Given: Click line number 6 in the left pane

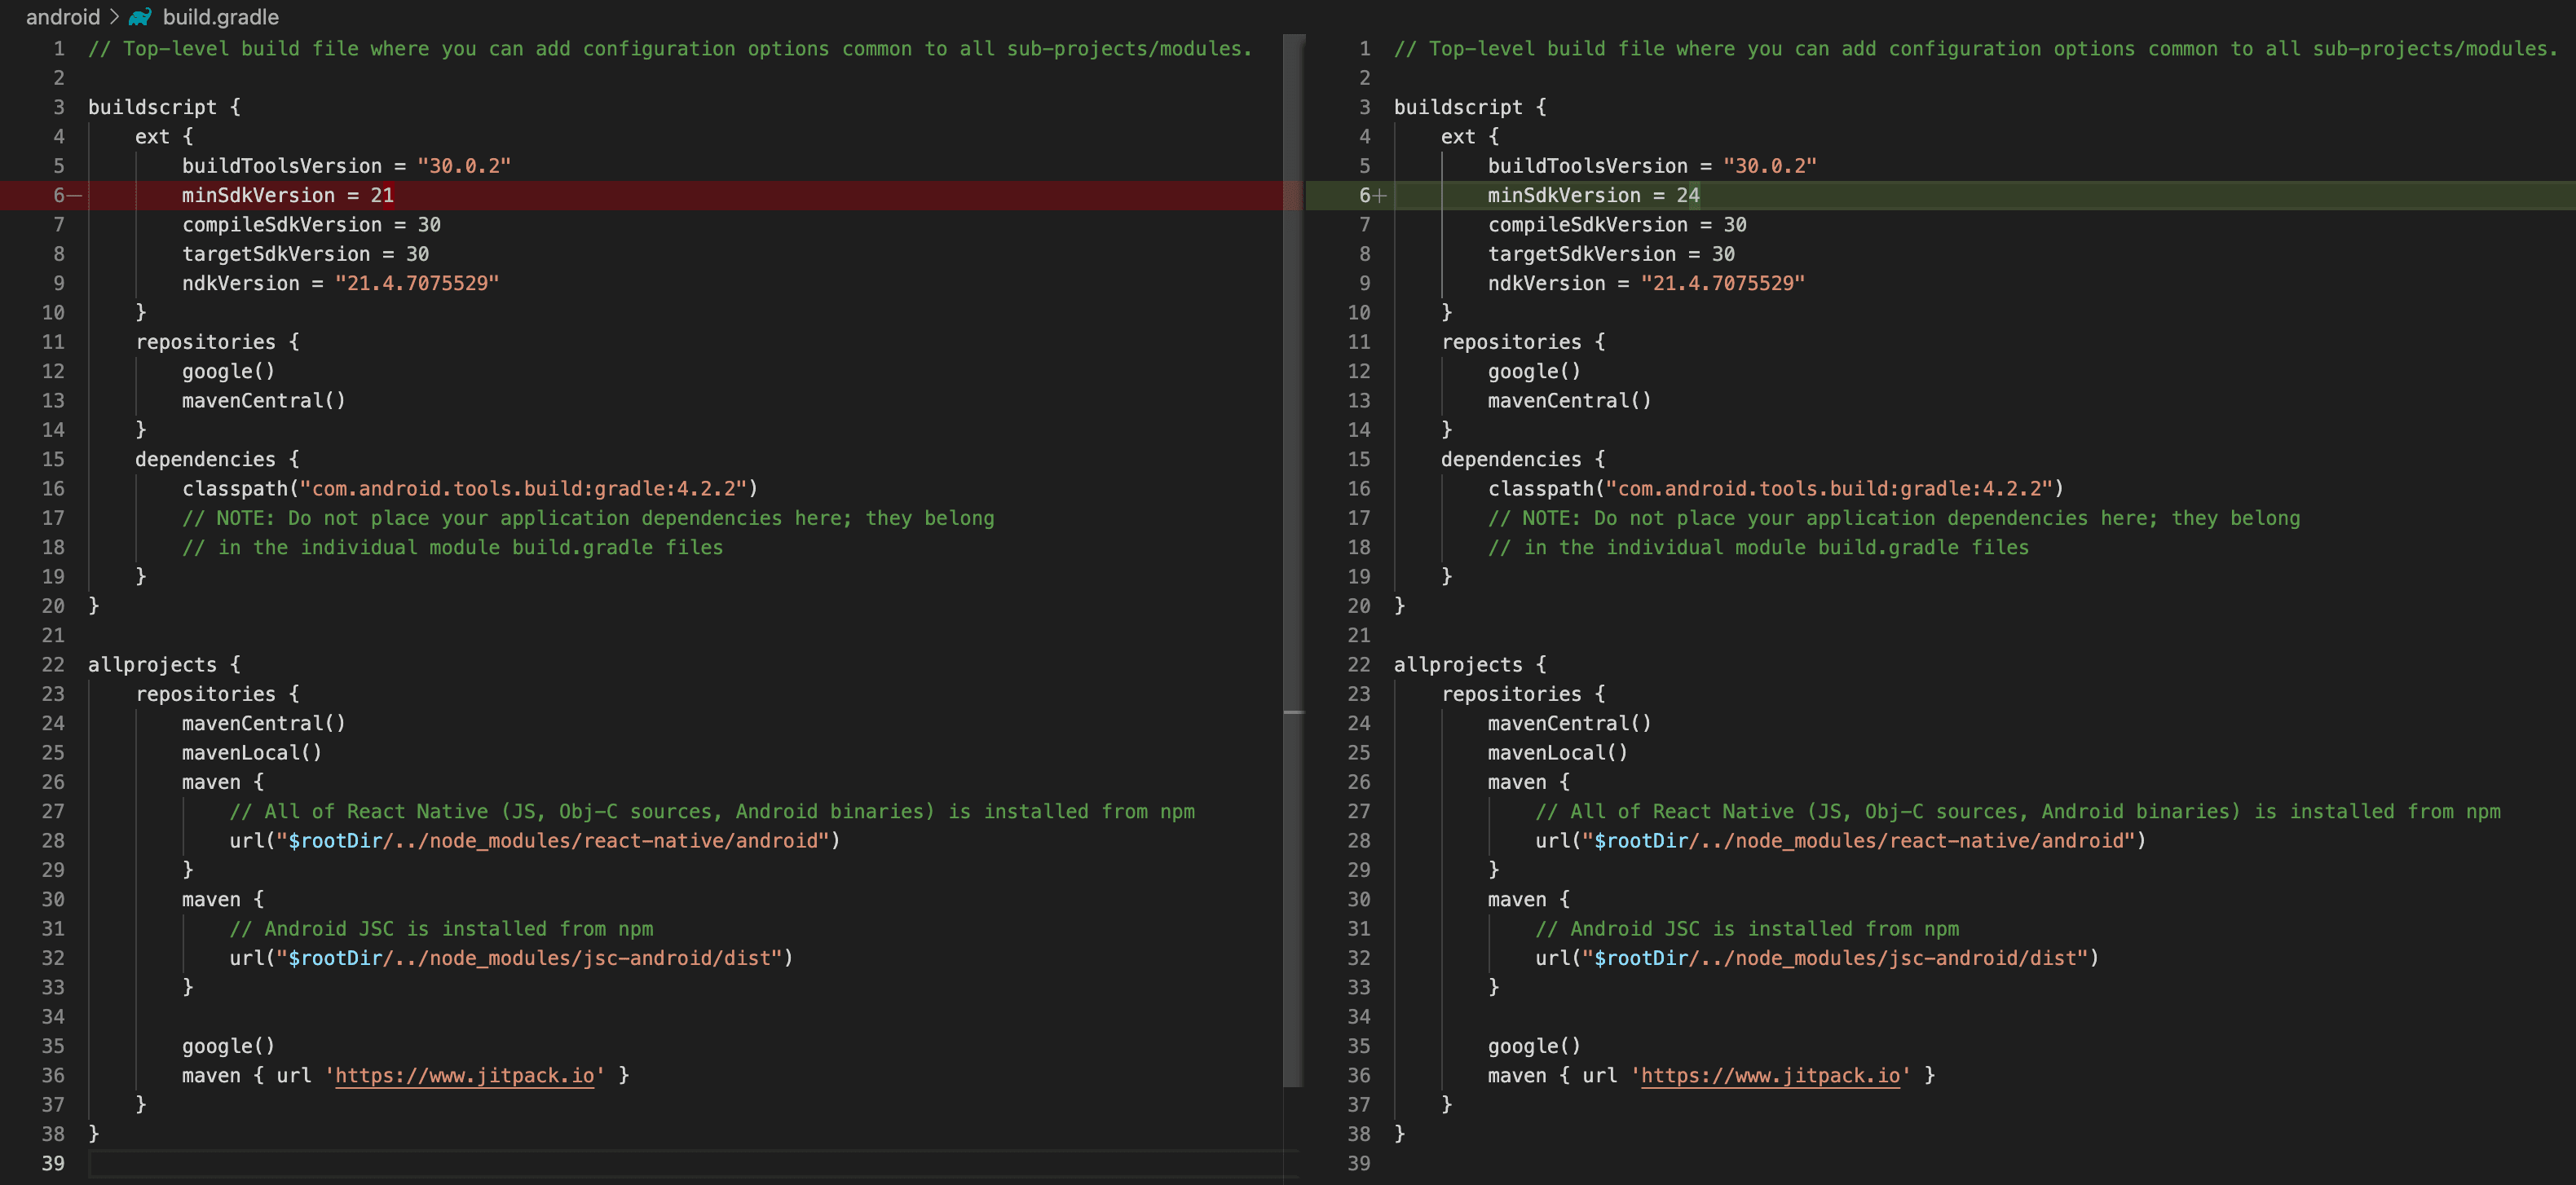Looking at the screenshot, I should point(58,196).
